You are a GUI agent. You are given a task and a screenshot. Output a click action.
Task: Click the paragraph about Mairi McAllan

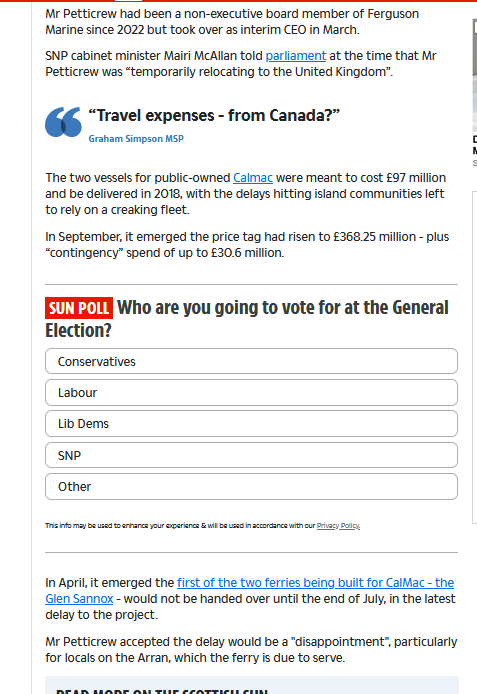click(241, 64)
